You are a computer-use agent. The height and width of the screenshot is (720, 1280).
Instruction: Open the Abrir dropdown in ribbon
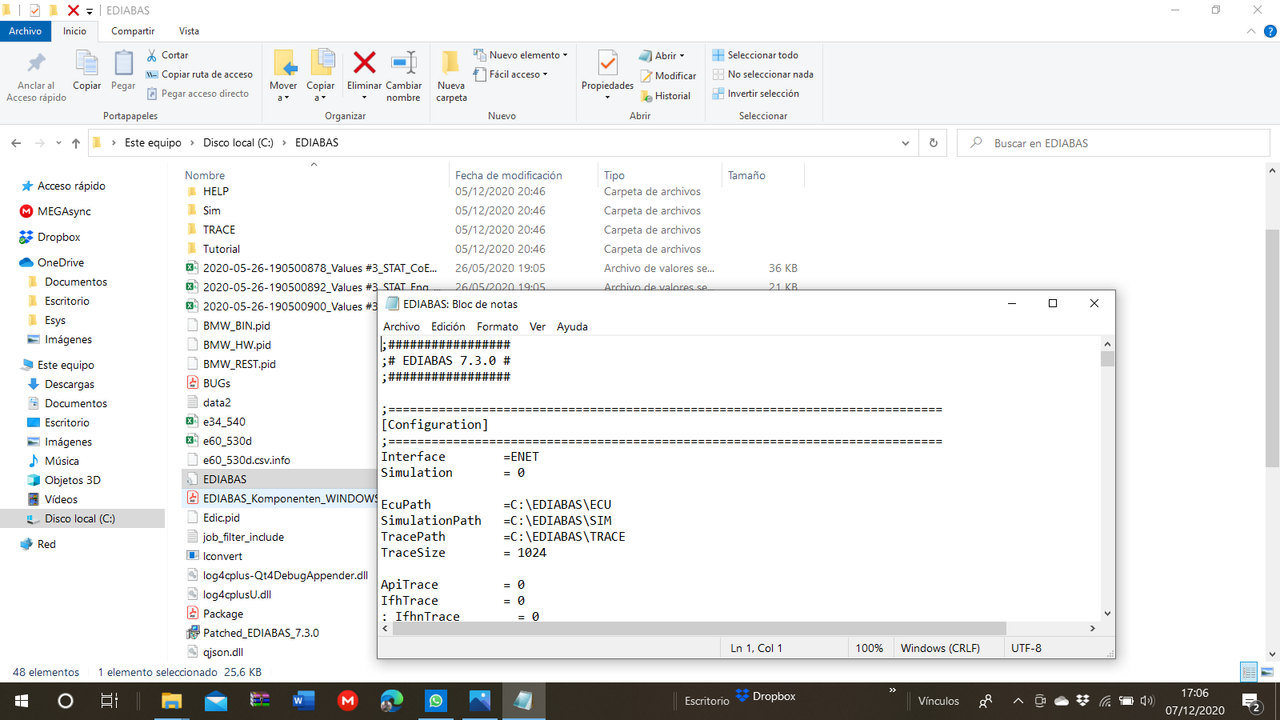(661, 56)
